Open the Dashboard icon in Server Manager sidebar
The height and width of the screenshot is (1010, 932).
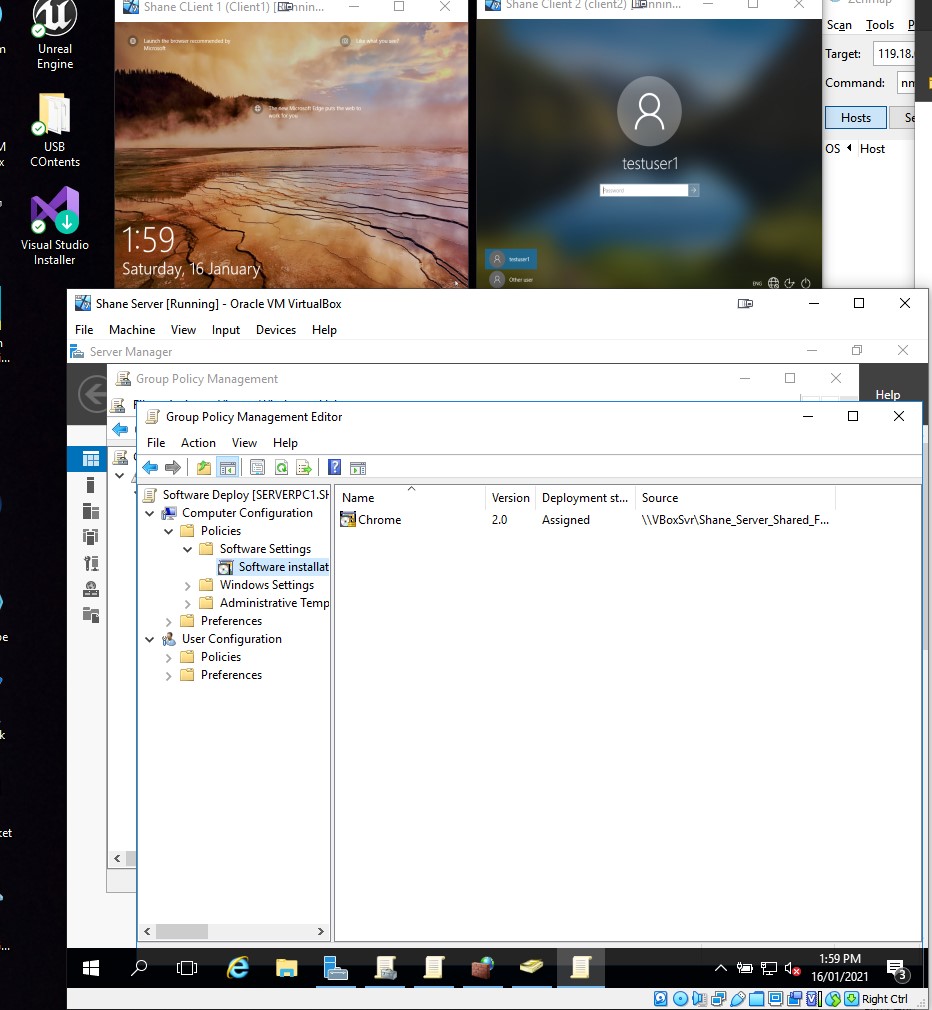(x=91, y=459)
